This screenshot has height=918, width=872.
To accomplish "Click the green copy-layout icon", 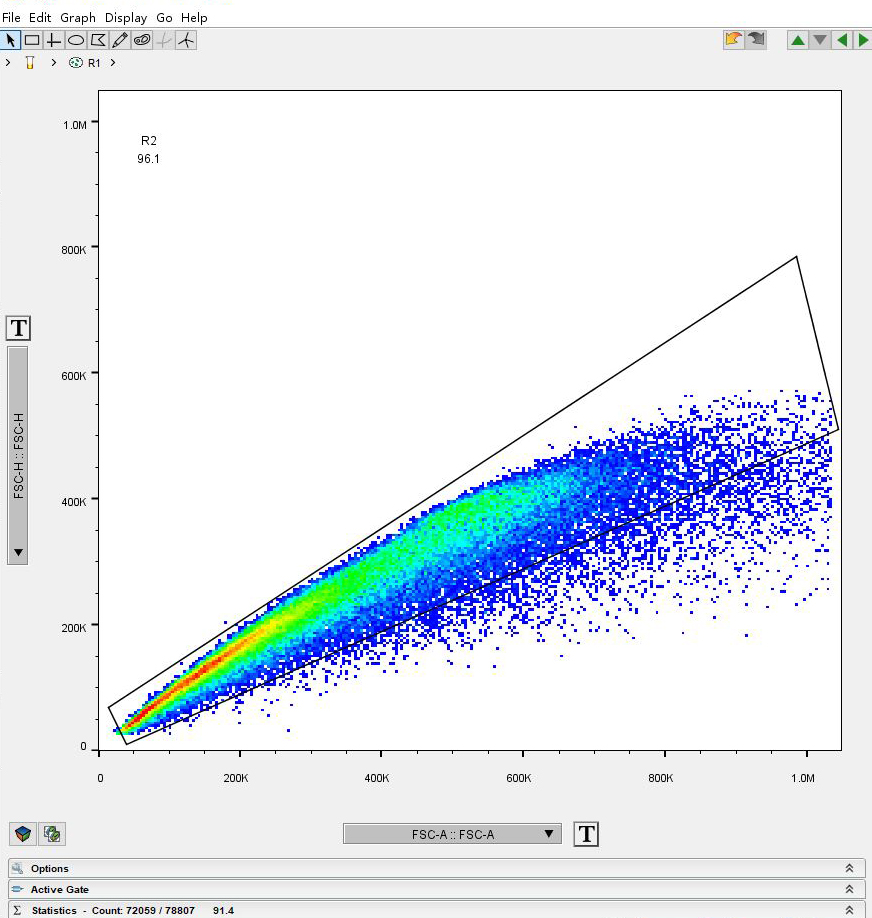I will (x=52, y=834).
